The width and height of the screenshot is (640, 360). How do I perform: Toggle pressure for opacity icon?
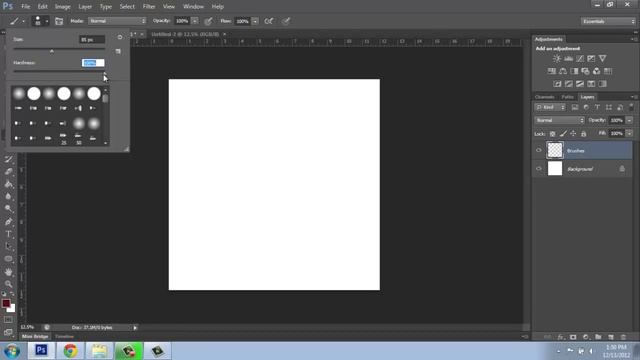(208, 21)
